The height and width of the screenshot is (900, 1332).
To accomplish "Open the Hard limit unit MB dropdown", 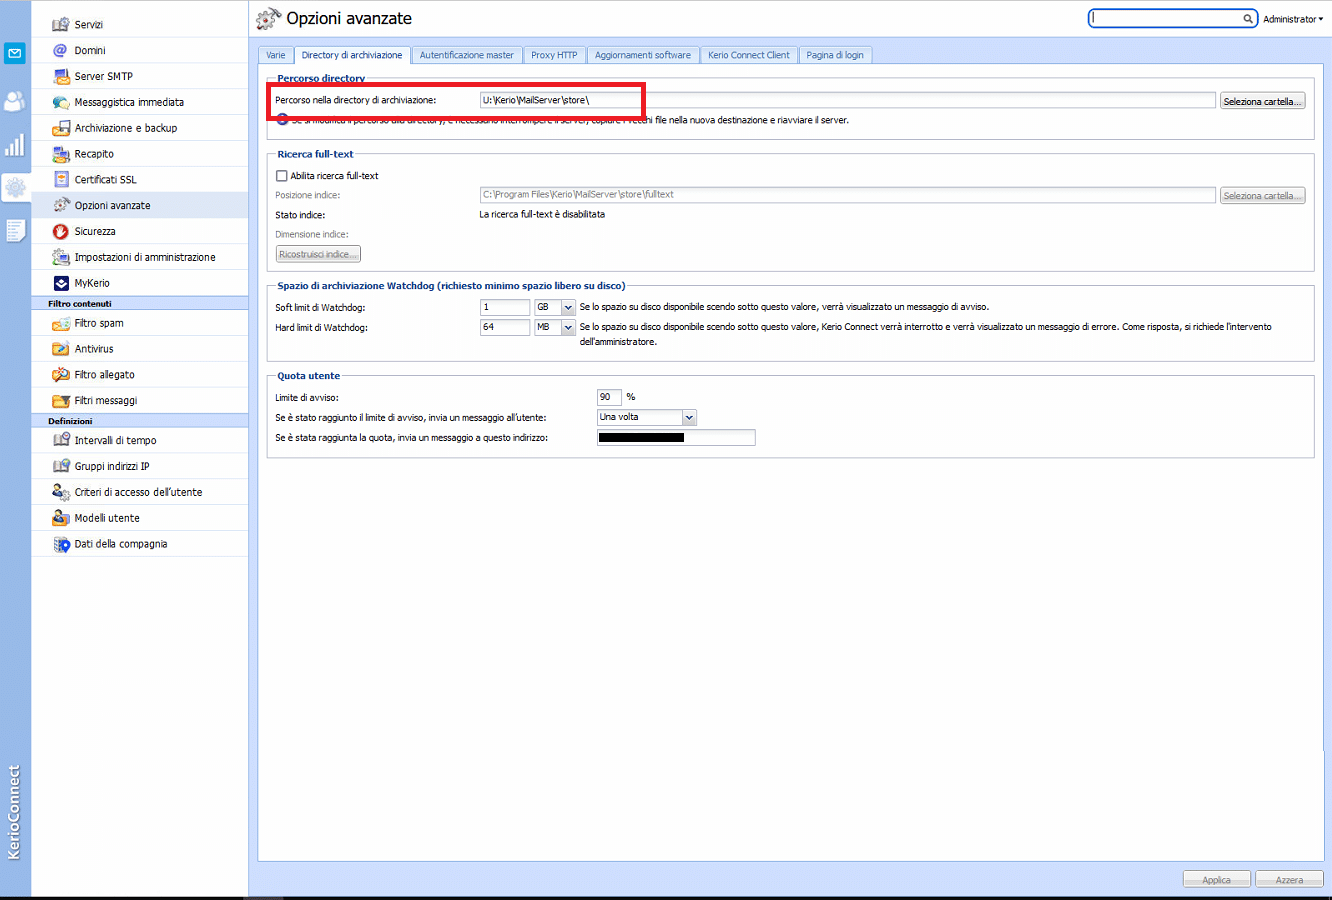I will click(568, 327).
